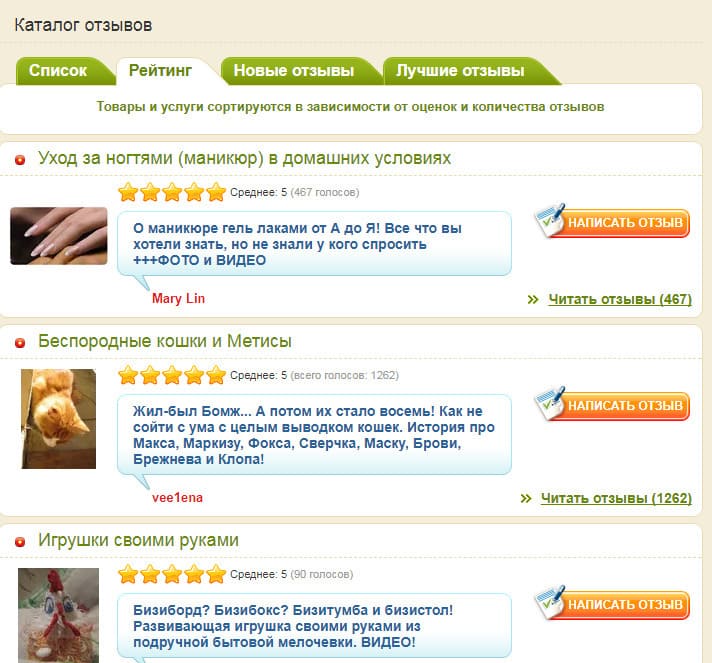The width and height of the screenshot is (712, 663).
Task: Open the Новые отзывы tab
Action: [293, 71]
